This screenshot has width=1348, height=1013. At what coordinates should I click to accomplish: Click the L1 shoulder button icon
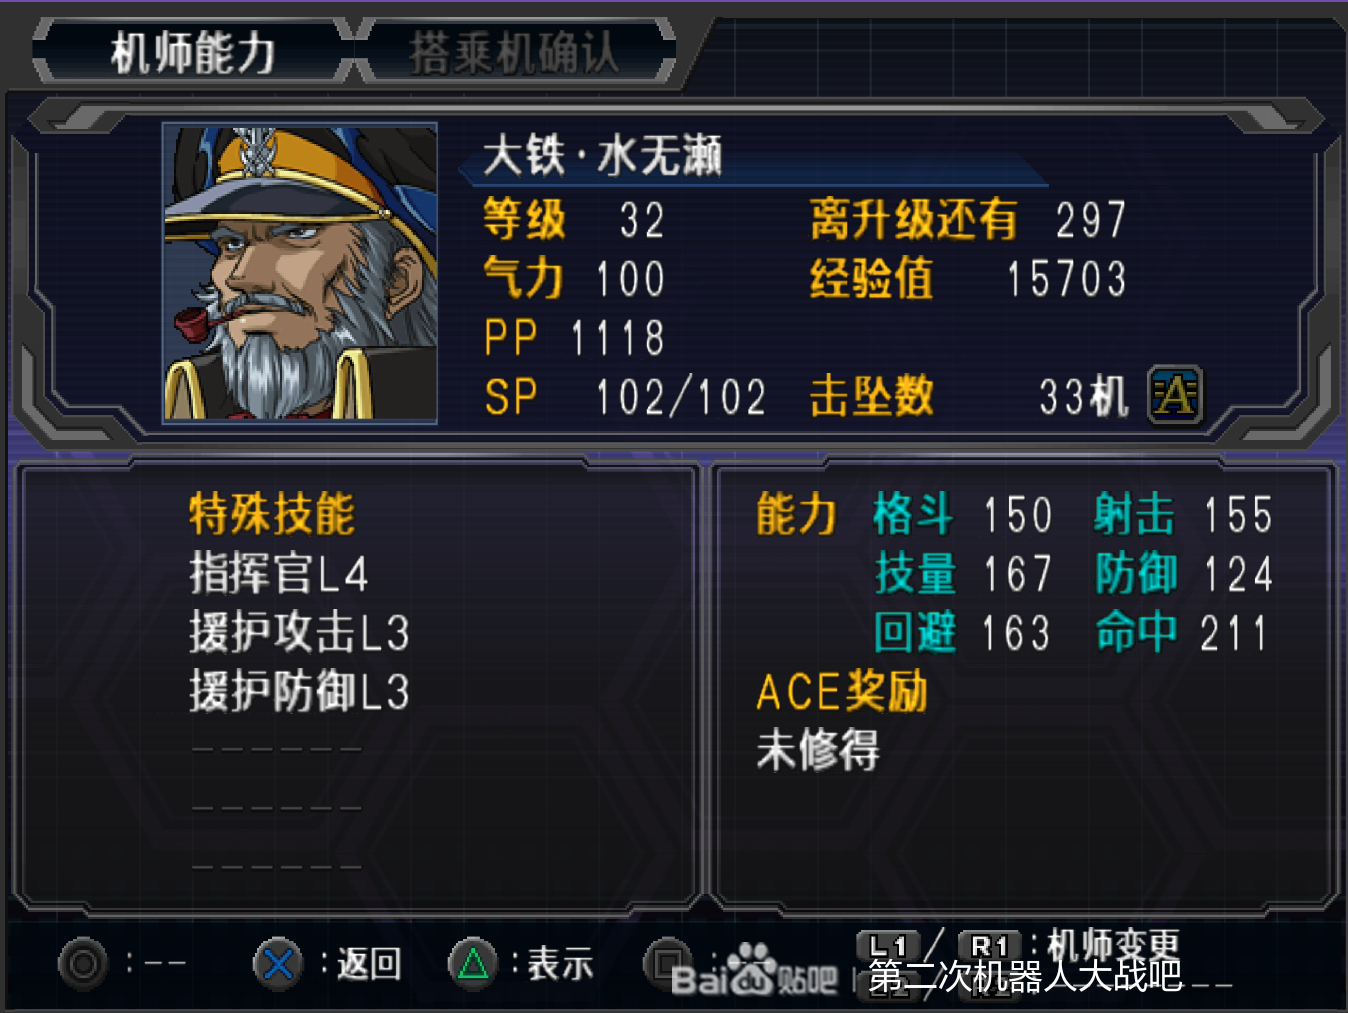point(888,946)
